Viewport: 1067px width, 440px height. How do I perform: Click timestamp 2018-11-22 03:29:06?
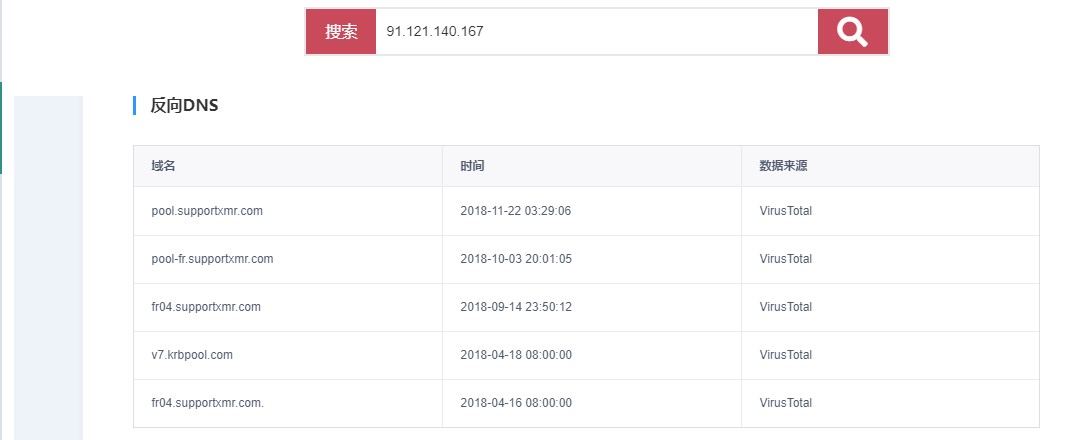[x=516, y=211]
